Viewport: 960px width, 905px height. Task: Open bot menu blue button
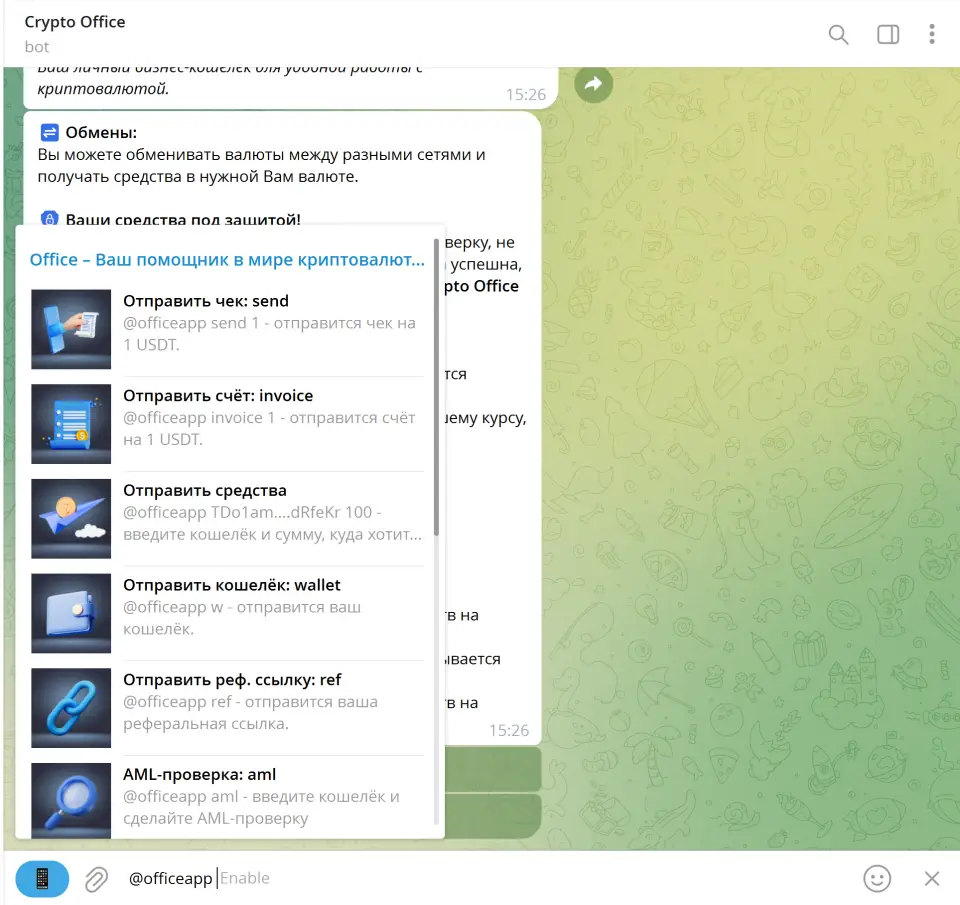pyautogui.click(x=42, y=878)
